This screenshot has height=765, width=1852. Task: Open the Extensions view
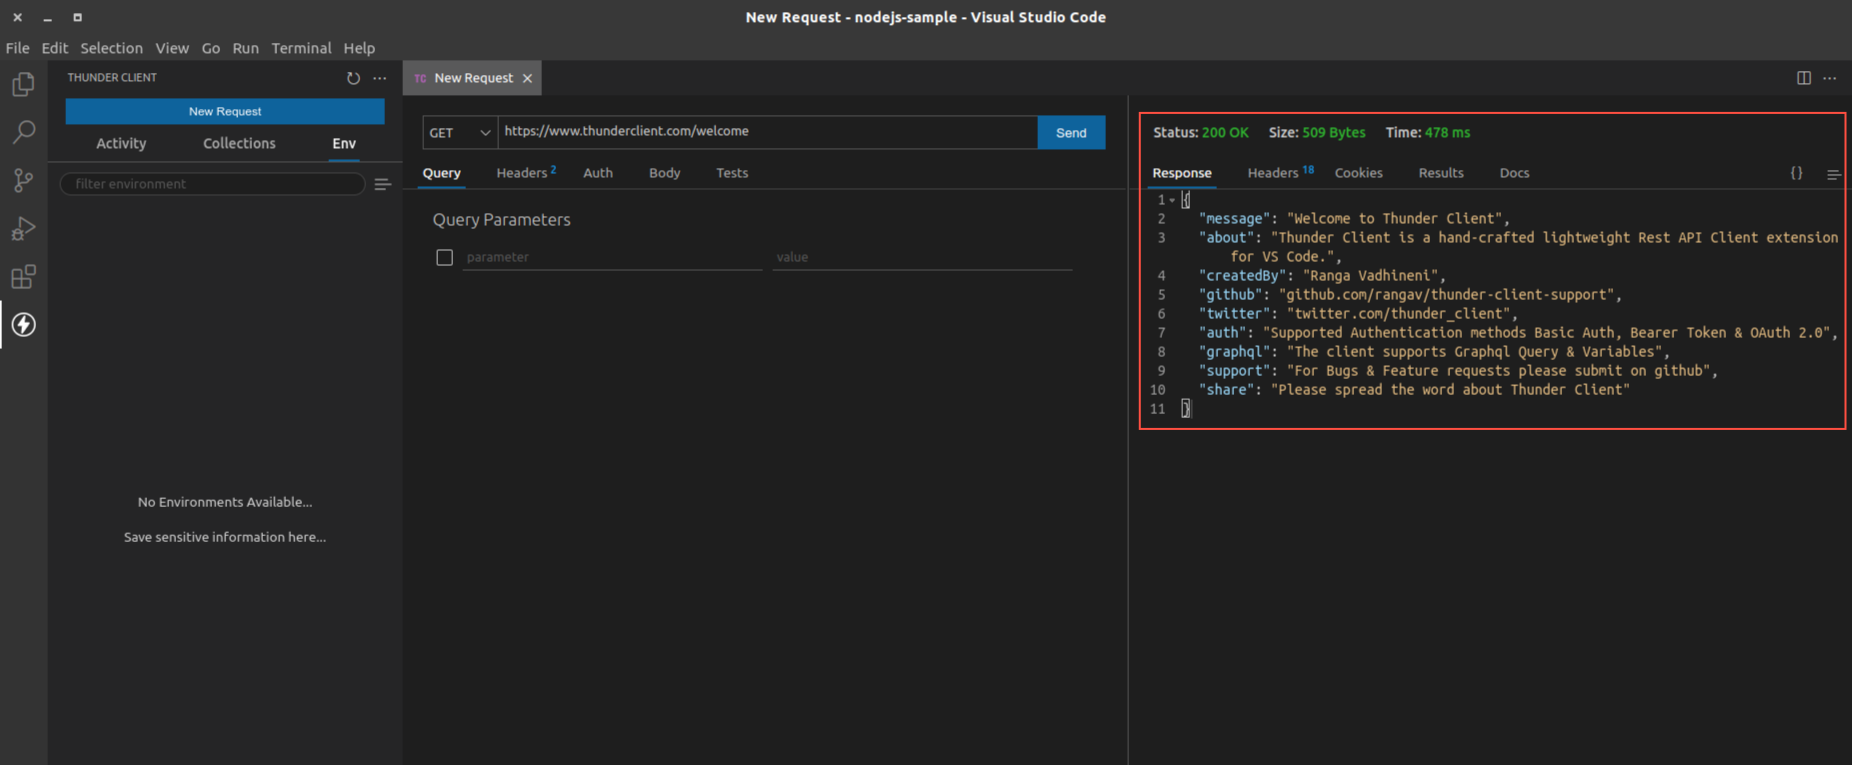point(23,276)
